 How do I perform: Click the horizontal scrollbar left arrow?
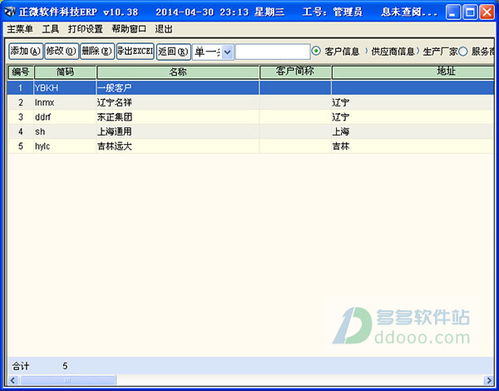click(13, 380)
